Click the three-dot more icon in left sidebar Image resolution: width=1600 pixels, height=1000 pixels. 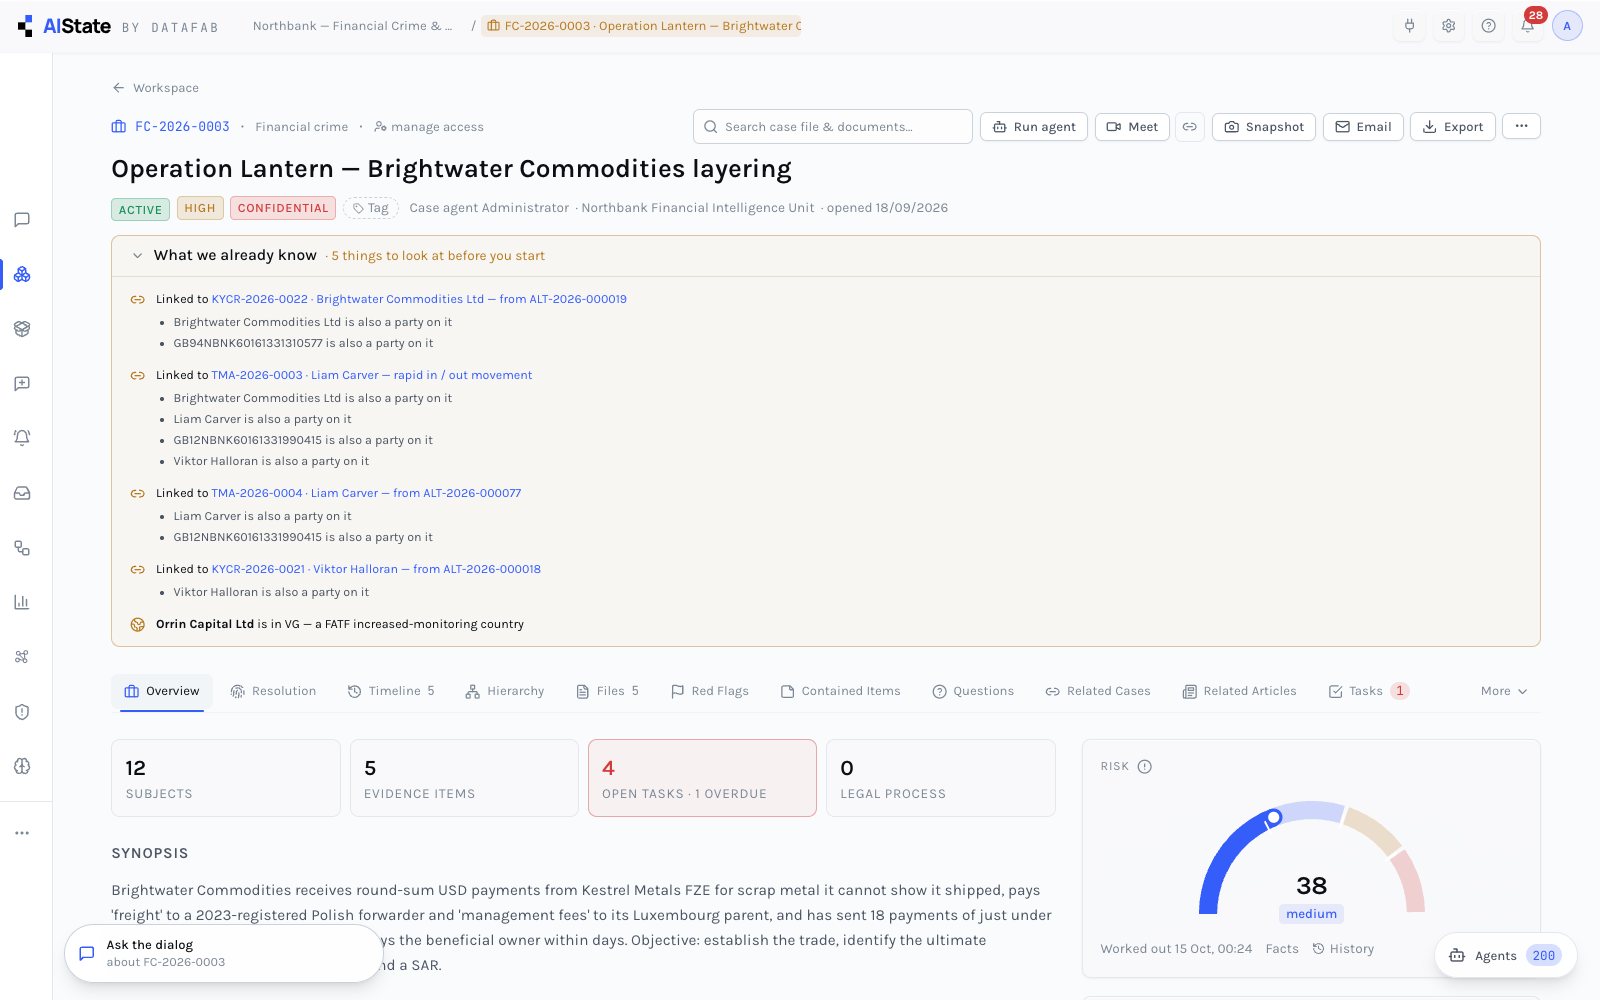point(22,833)
